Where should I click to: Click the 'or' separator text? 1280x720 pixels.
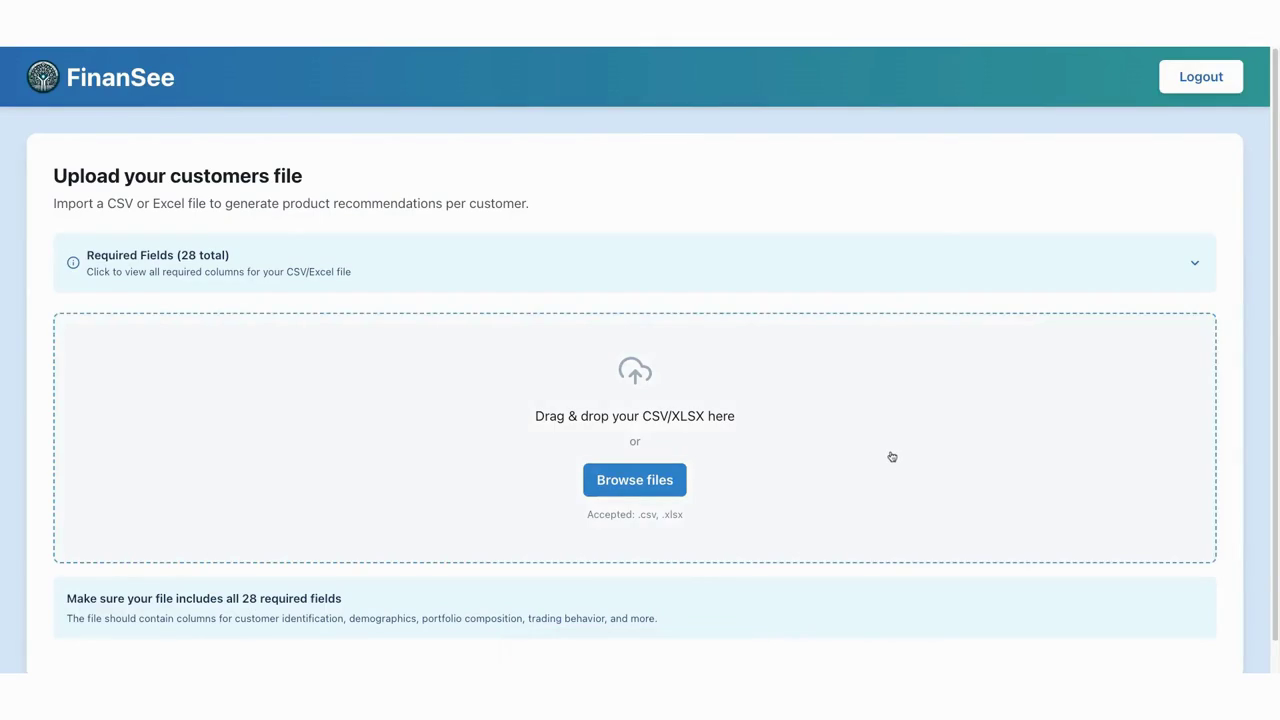pos(635,441)
